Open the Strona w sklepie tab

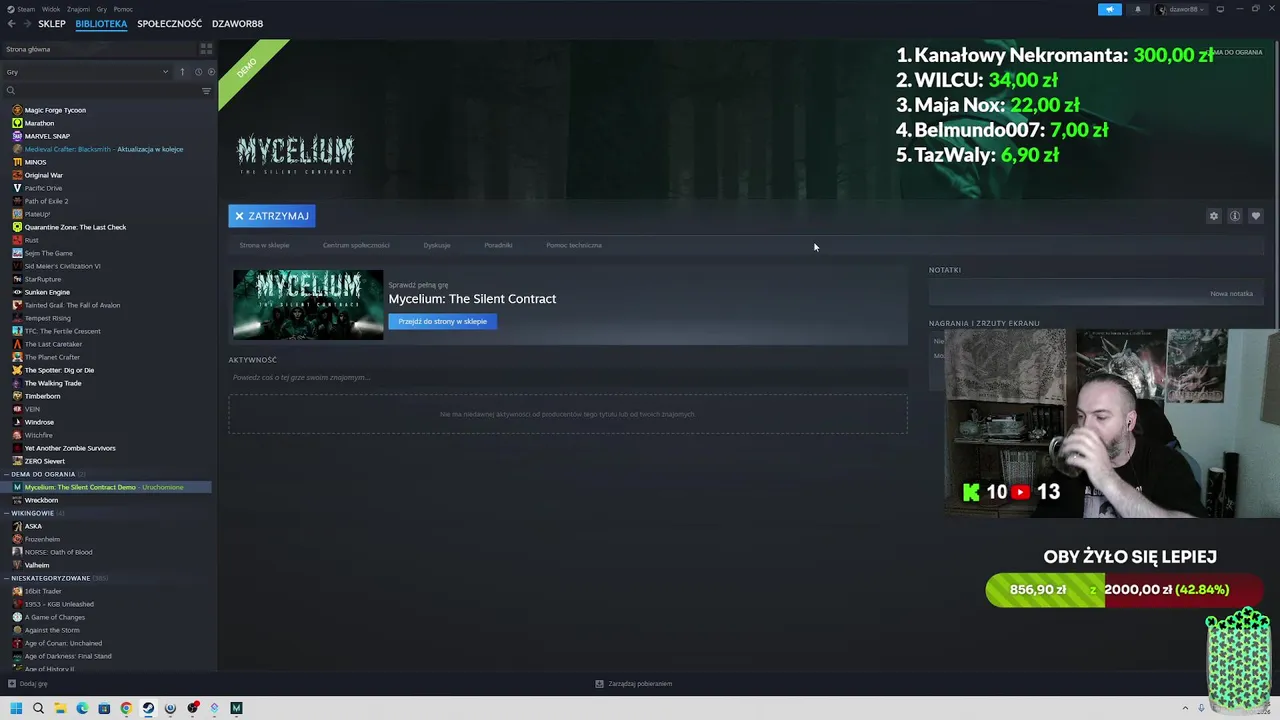[264, 245]
